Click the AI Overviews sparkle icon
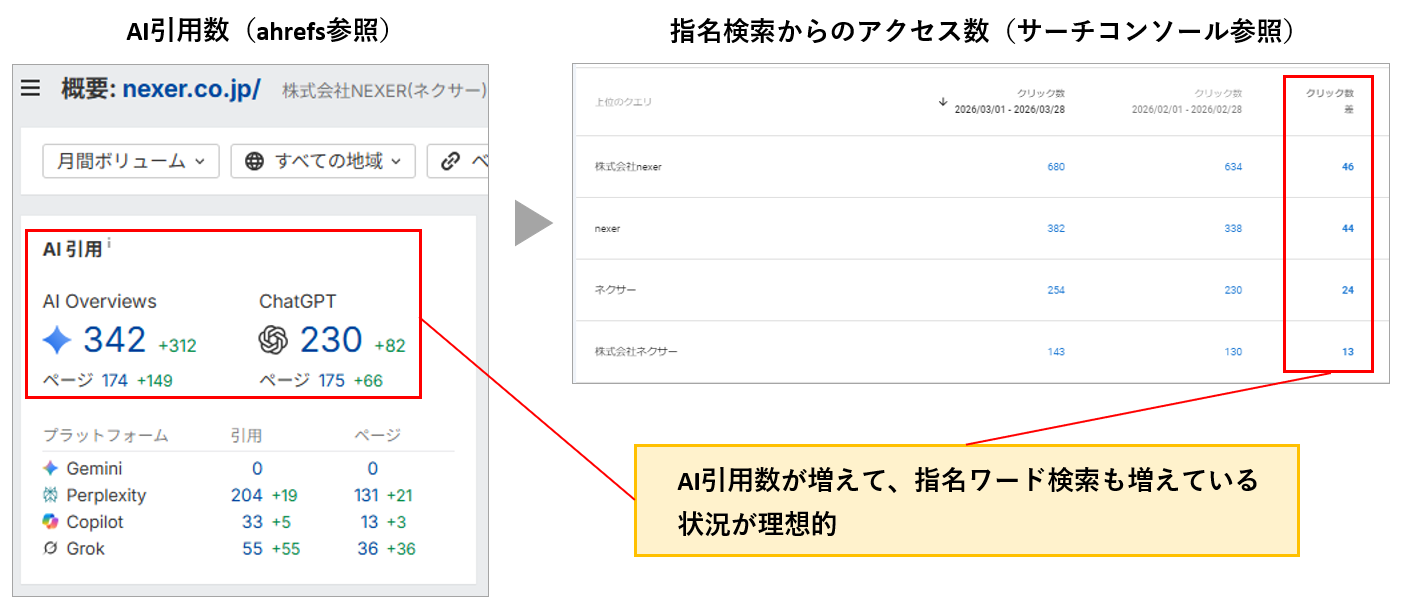 coord(58,341)
